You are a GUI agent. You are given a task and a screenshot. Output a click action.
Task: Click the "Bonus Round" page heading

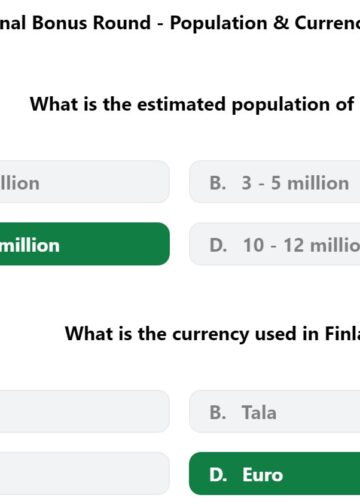pos(91,23)
